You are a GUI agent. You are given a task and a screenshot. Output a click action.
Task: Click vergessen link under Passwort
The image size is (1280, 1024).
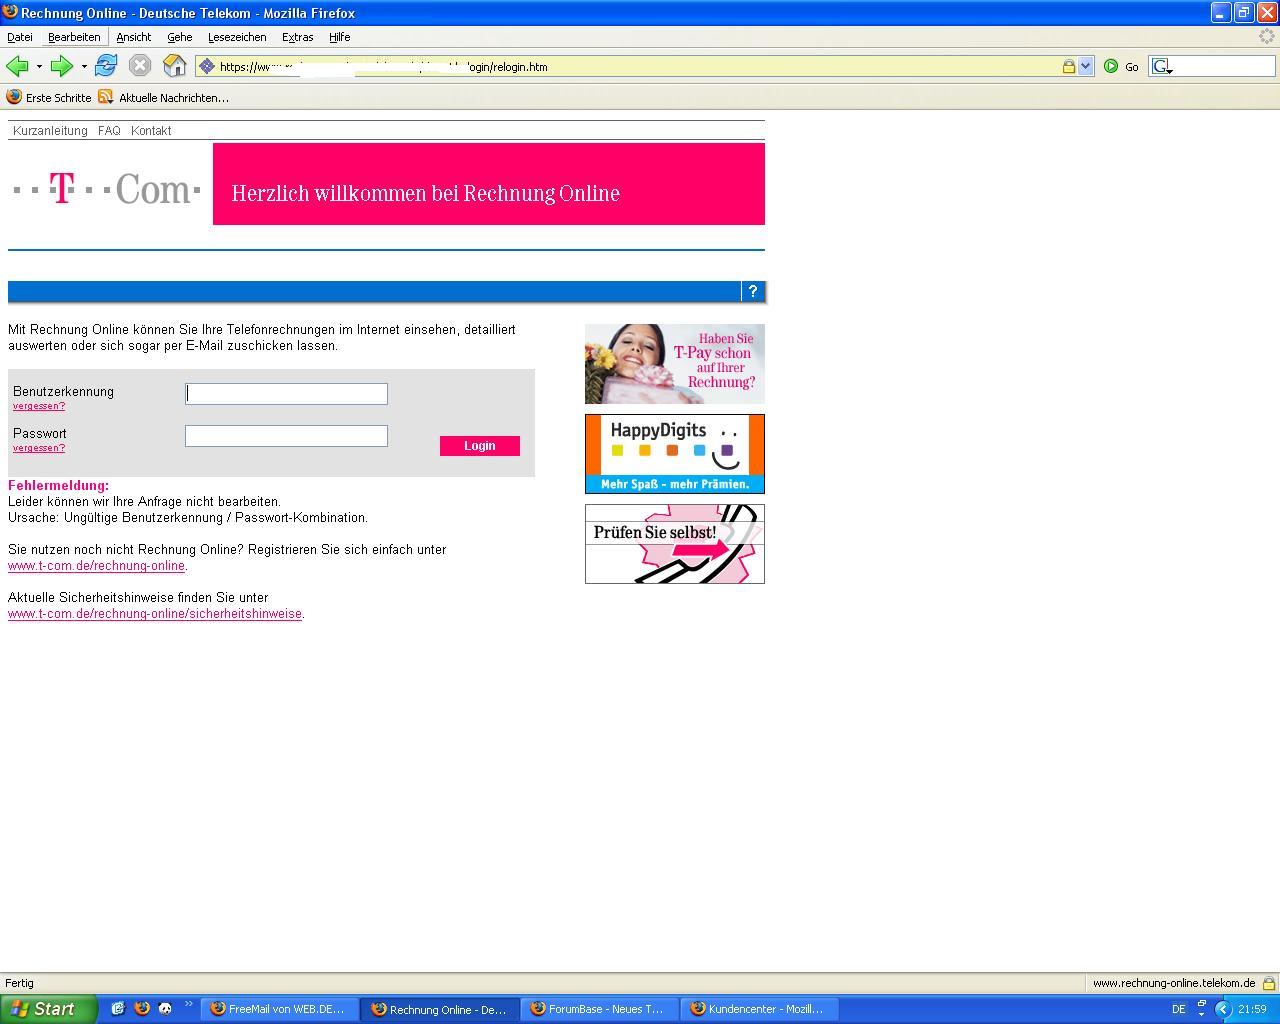click(x=39, y=448)
